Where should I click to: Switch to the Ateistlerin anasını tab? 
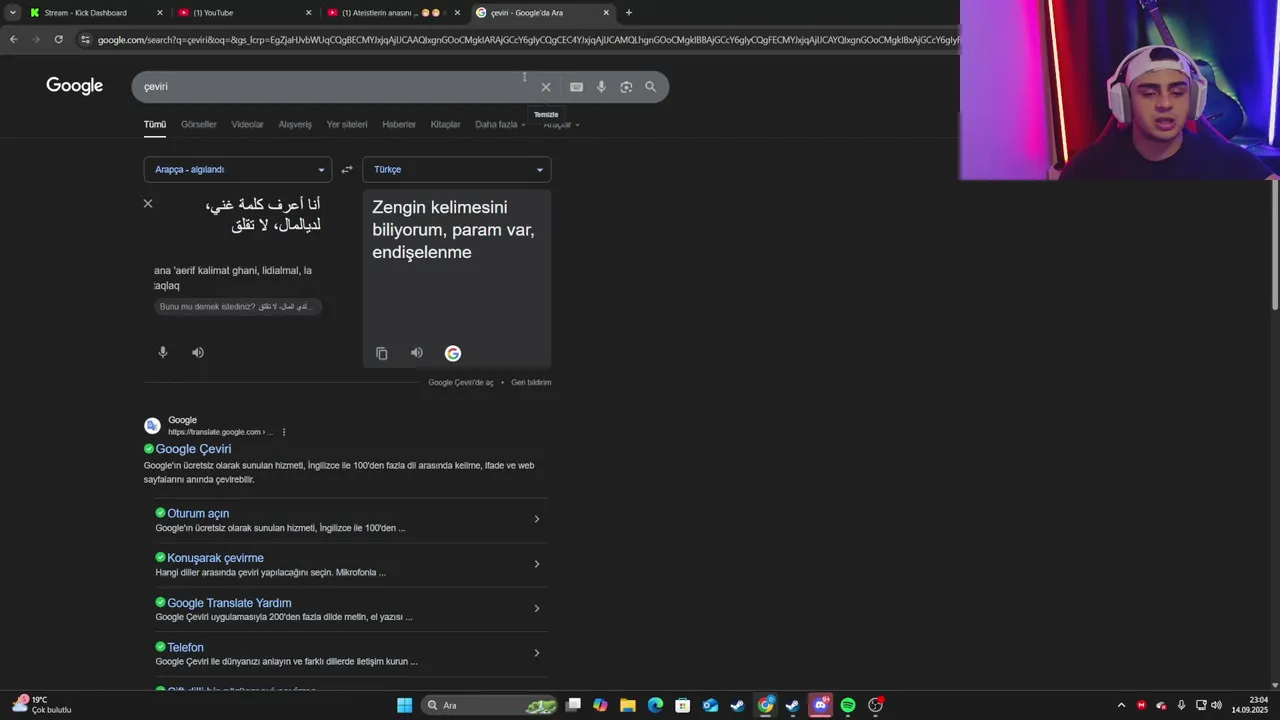[x=393, y=13]
